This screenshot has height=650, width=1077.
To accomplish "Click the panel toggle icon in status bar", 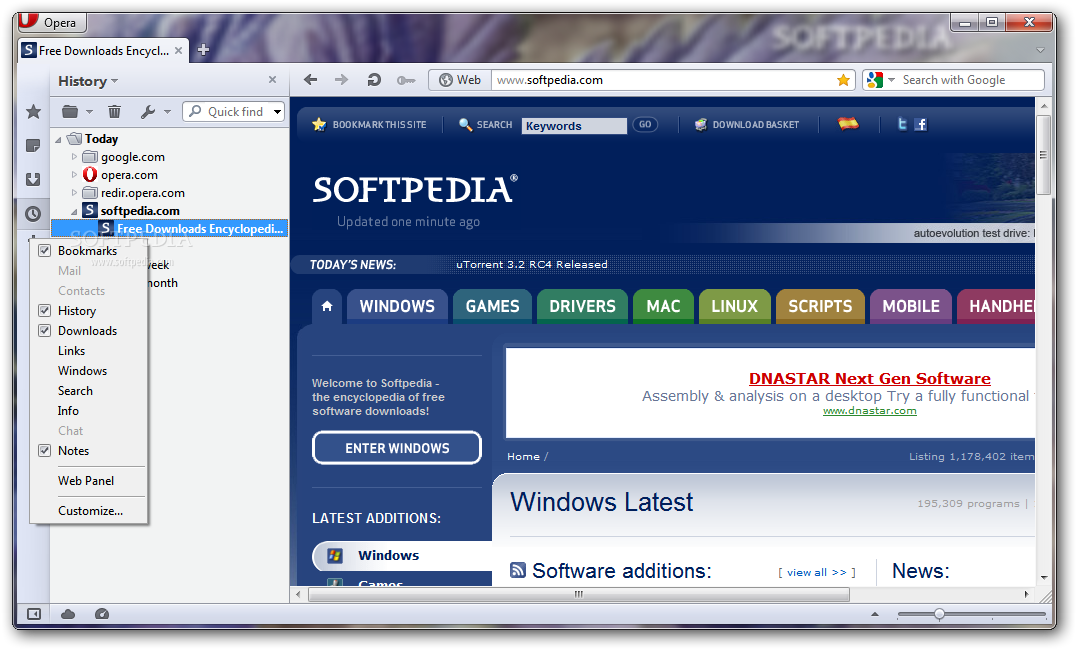I will tap(33, 614).
